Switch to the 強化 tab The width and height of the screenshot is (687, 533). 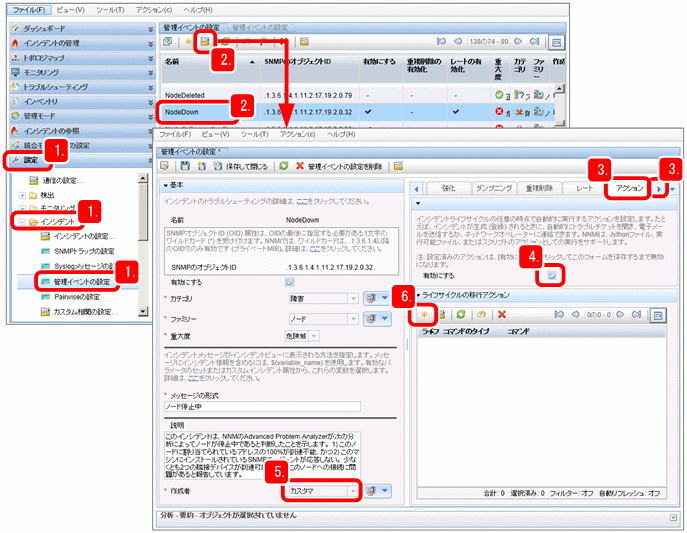(x=448, y=188)
